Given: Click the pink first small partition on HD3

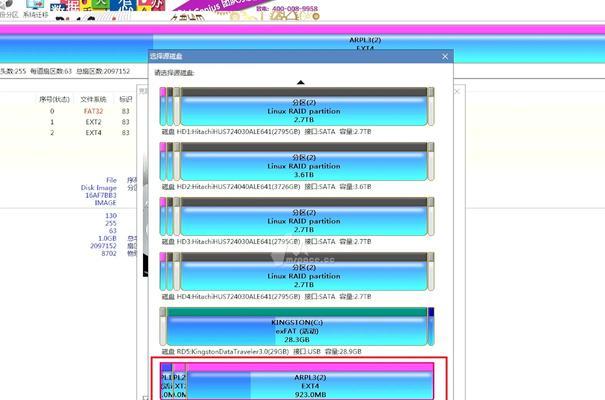Looking at the screenshot, I should (163, 217).
